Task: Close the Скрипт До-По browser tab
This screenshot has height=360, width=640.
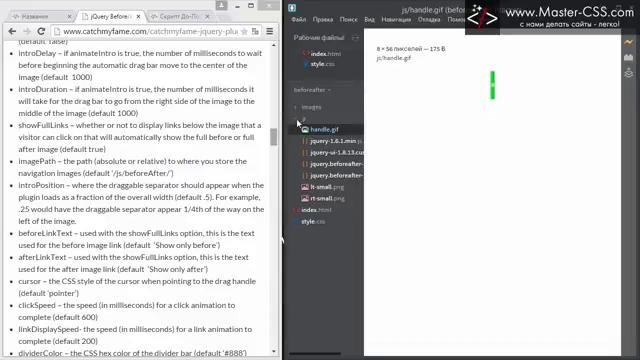Action: coord(207,17)
